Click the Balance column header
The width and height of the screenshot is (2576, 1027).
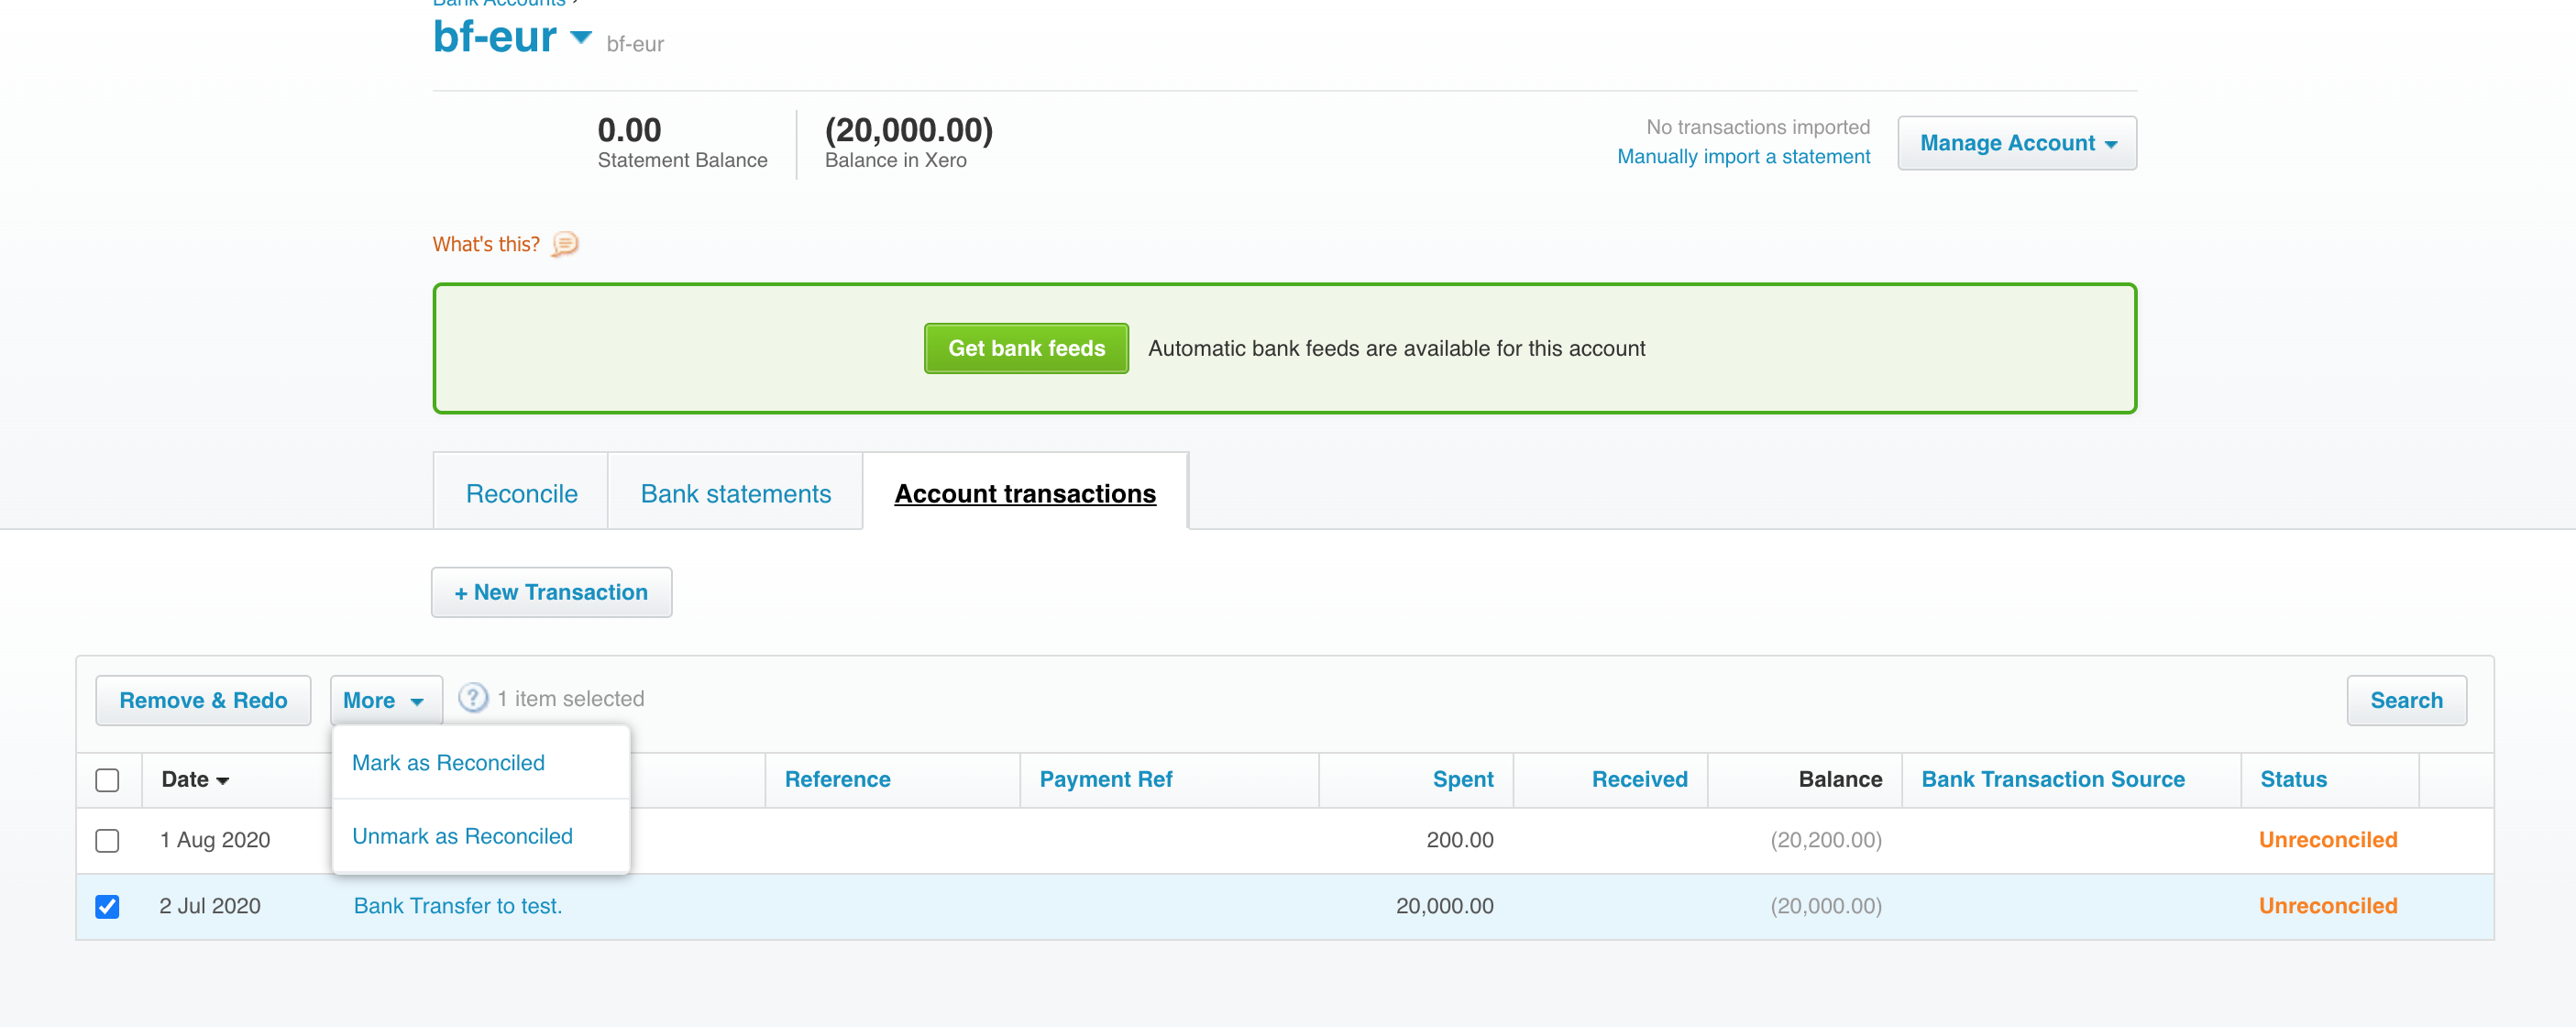tap(1839, 779)
